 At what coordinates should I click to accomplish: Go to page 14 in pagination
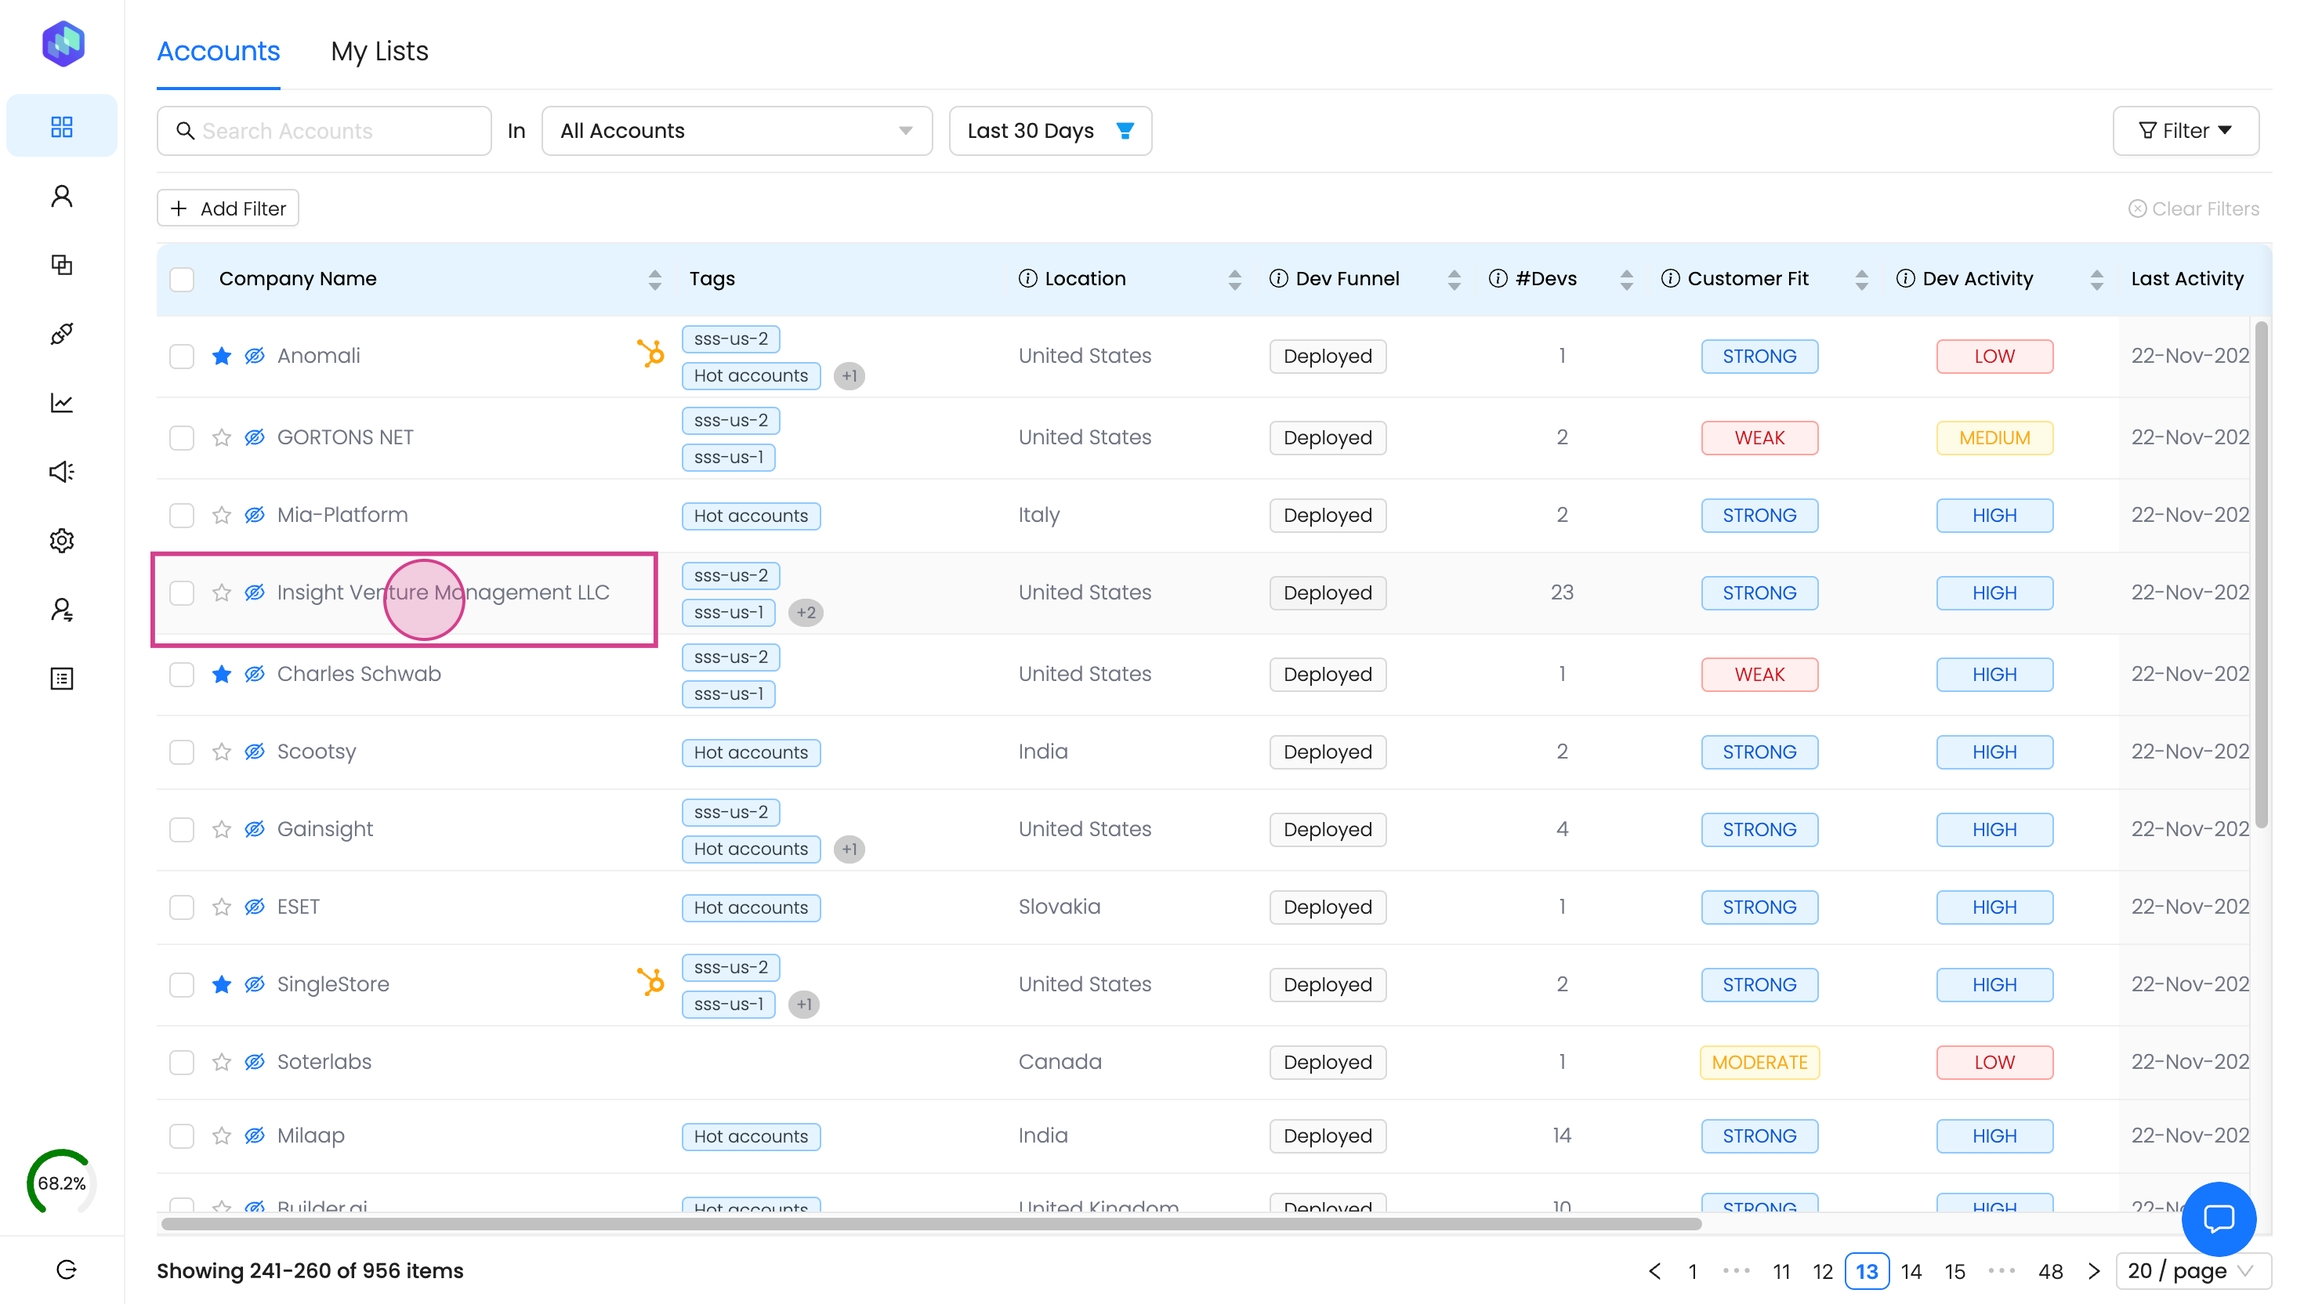click(x=1911, y=1271)
